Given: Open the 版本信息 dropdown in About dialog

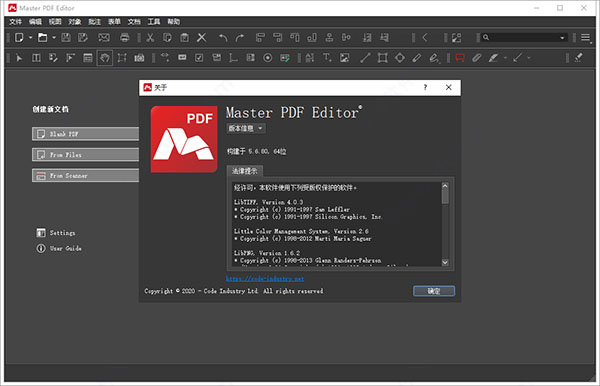Looking at the screenshot, I should 246,129.
